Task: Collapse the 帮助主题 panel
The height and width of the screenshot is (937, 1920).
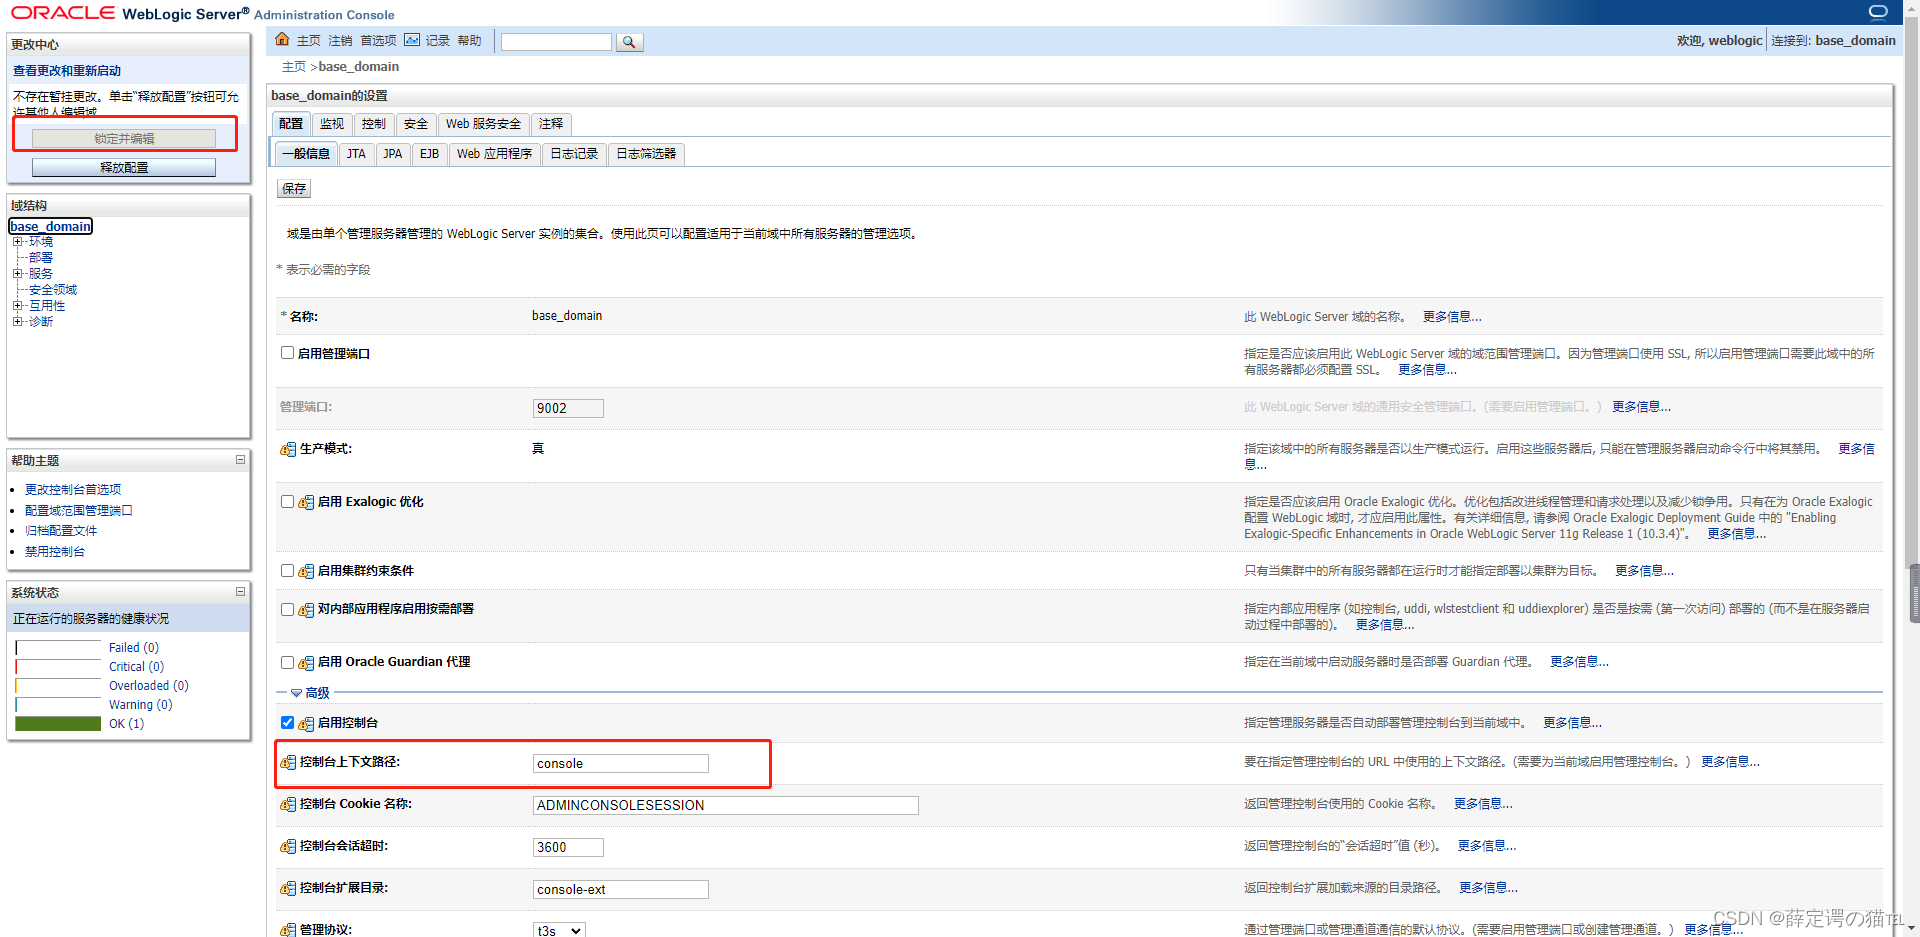Action: pos(240,460)
